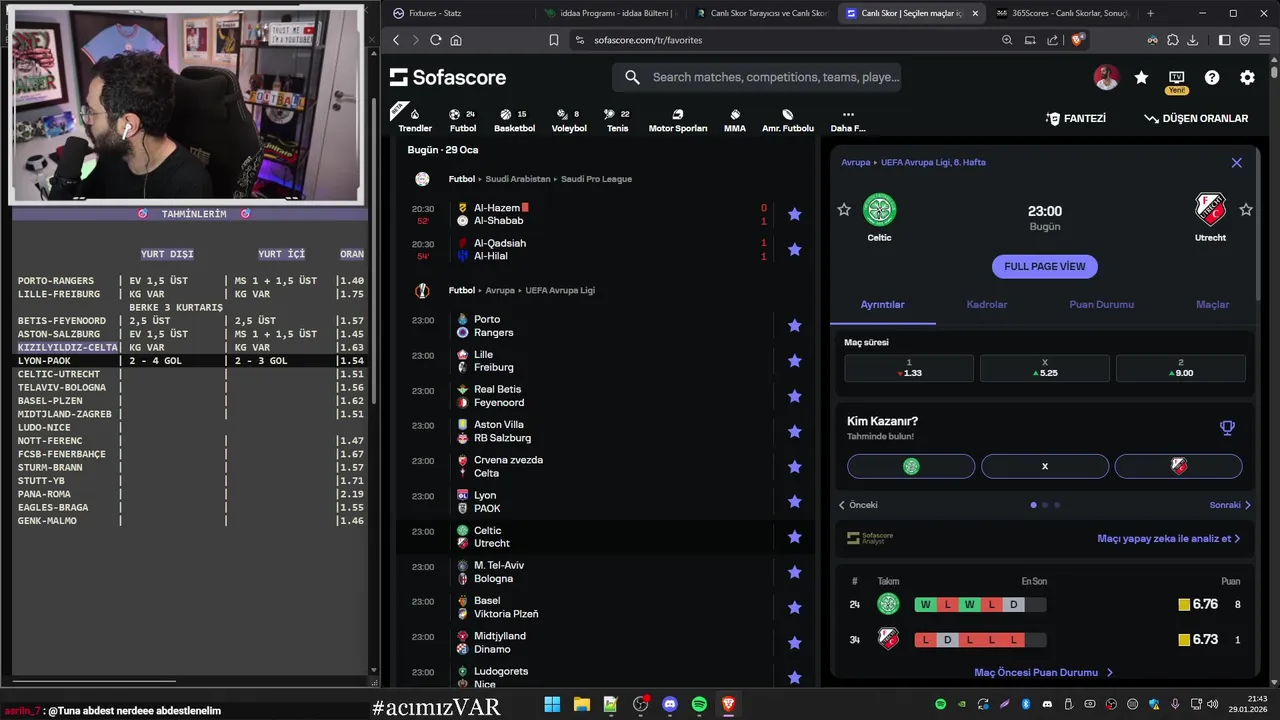The height and width of the screenshot is (720, 1280).
Task: Close the Celtic vs Utrecht match panel
Action: (x=1236, y=162)
